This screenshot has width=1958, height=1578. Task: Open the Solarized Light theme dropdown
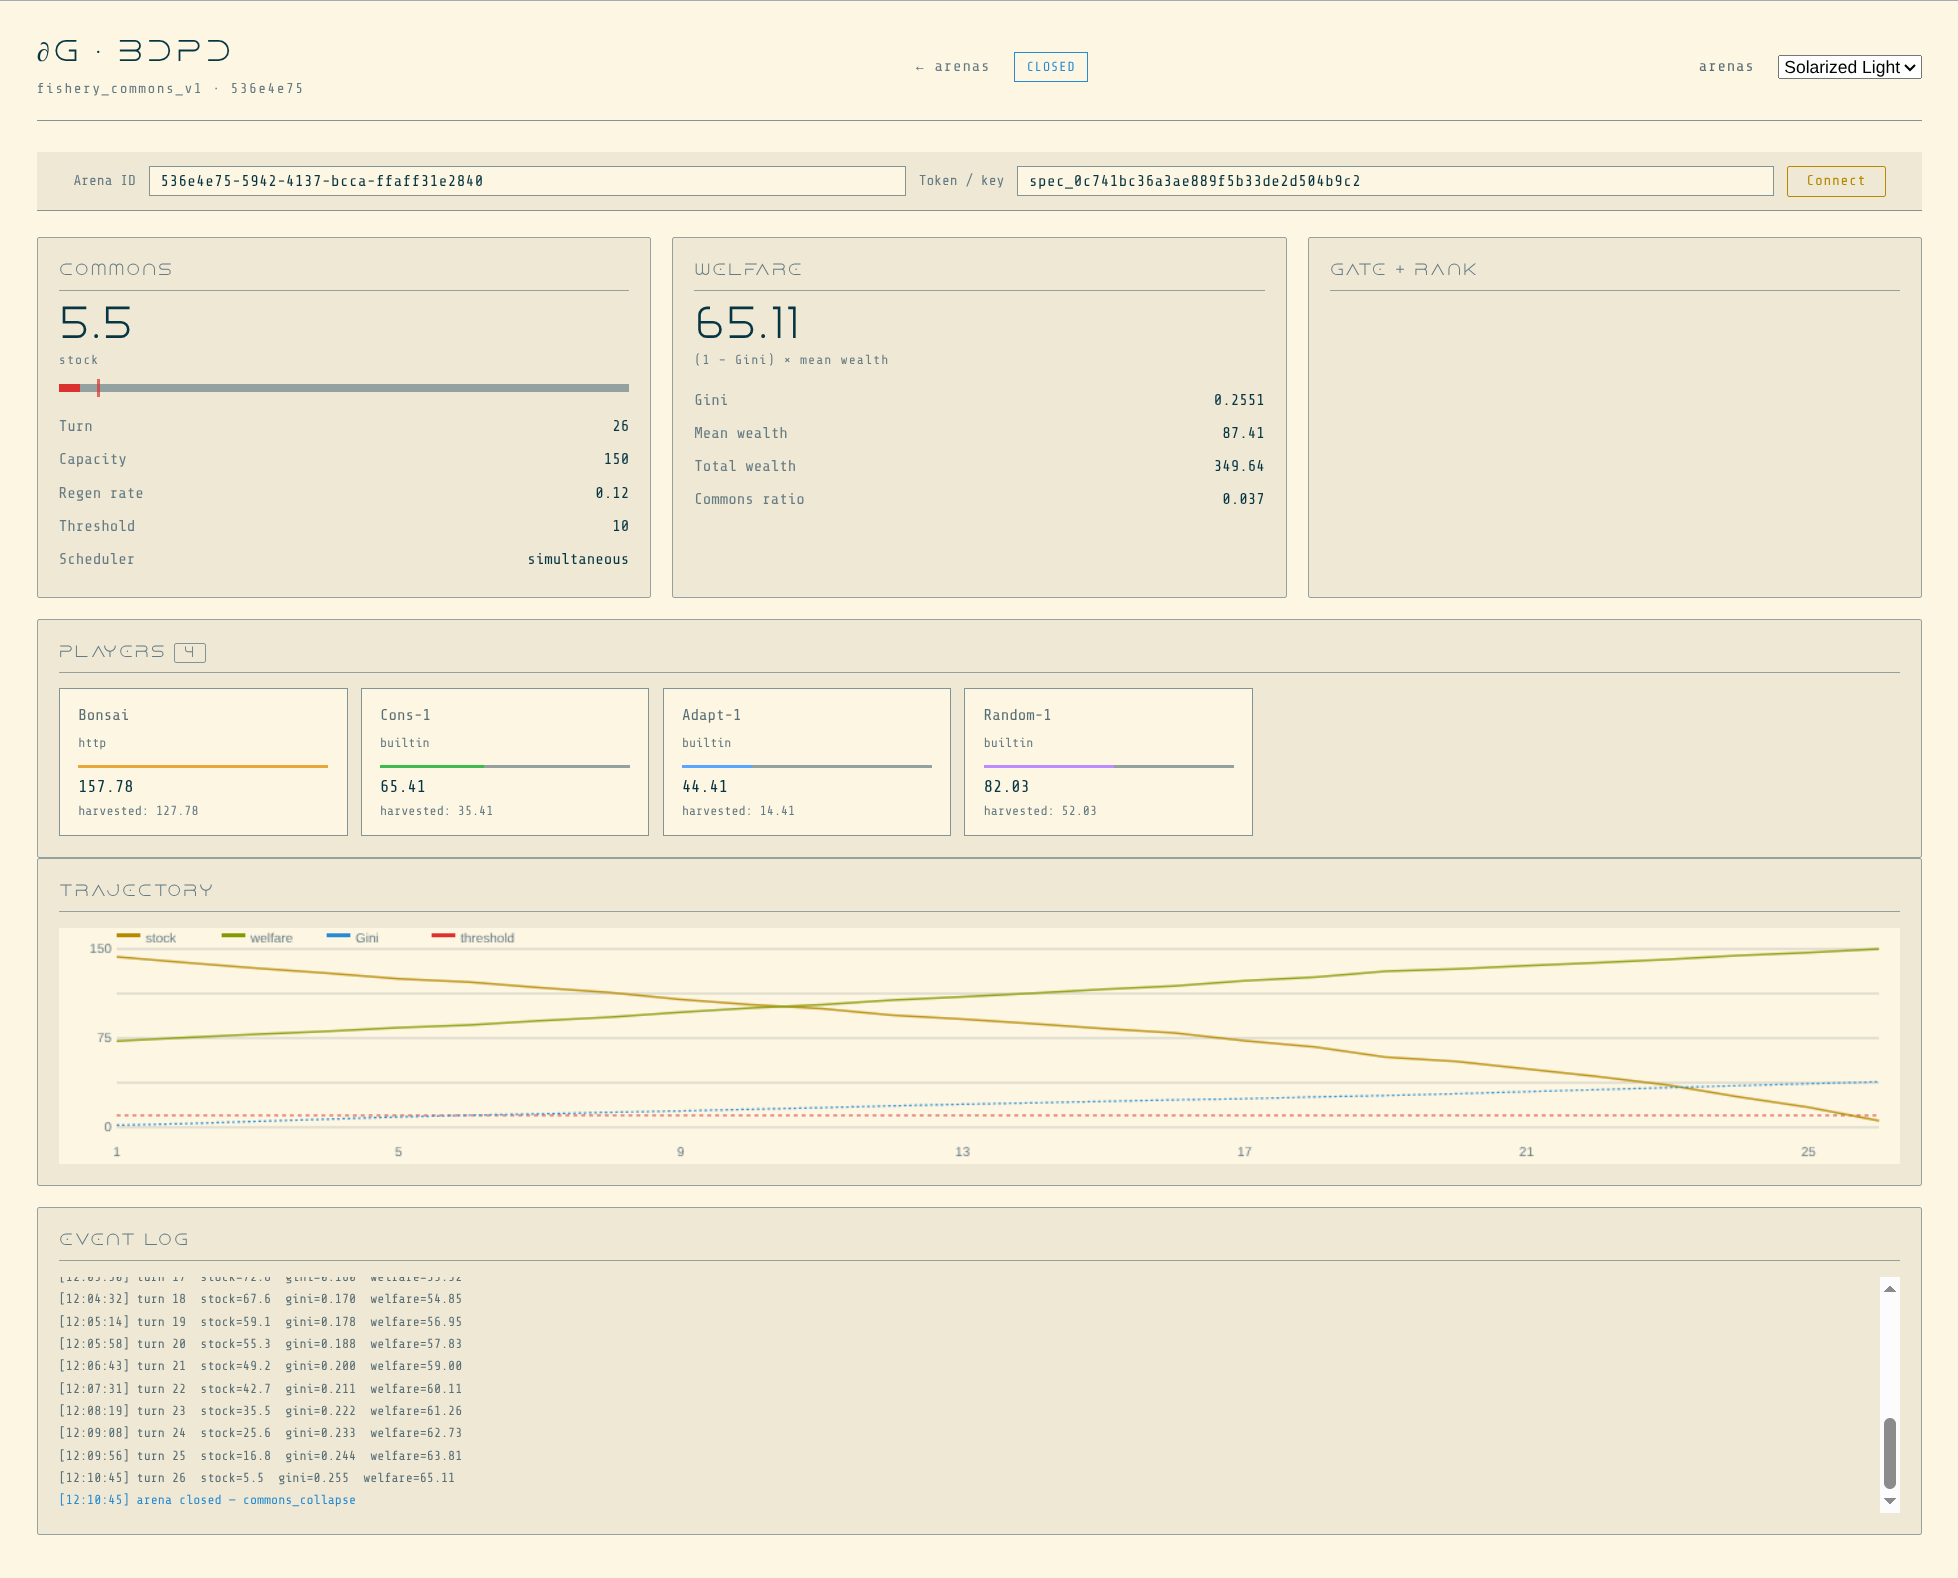(1849, 67)
